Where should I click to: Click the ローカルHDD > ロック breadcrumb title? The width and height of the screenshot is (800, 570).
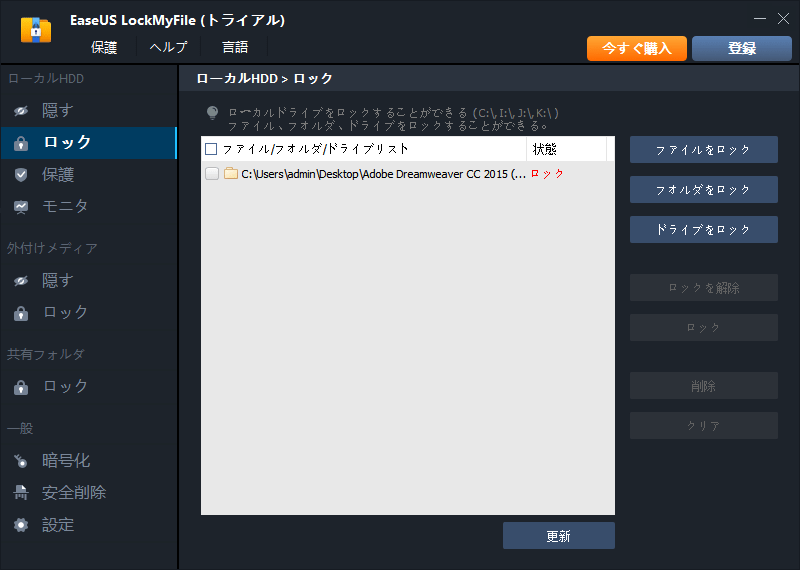click(x=264, y=79)
